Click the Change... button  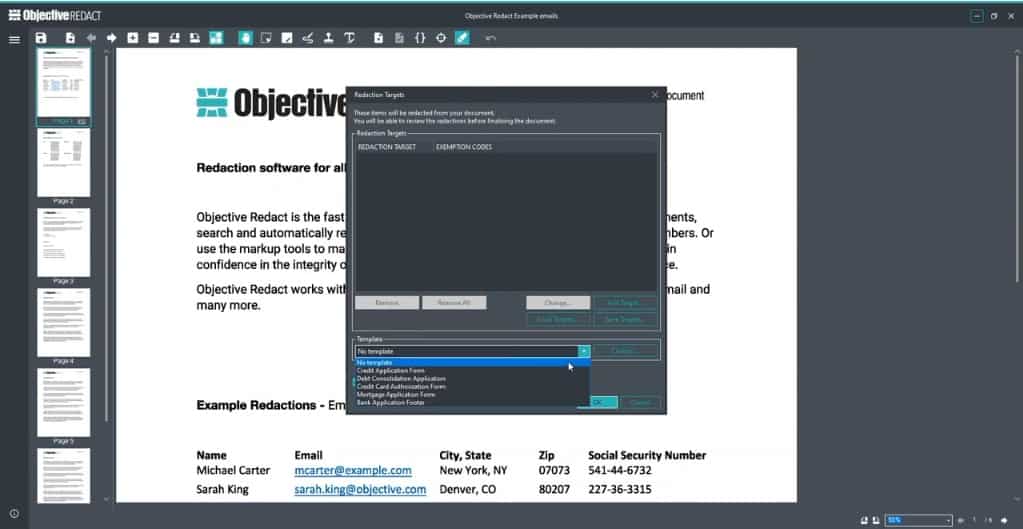pyautogui.click(x=558, y=303)
